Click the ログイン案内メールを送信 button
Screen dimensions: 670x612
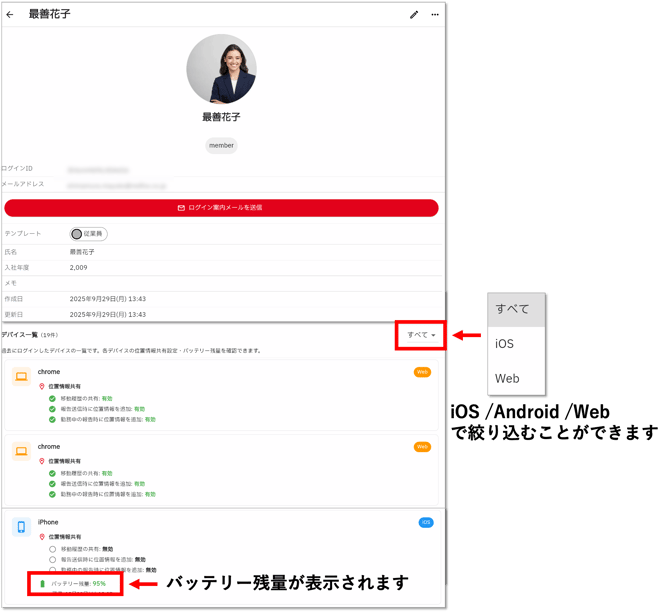pos(221,208)
